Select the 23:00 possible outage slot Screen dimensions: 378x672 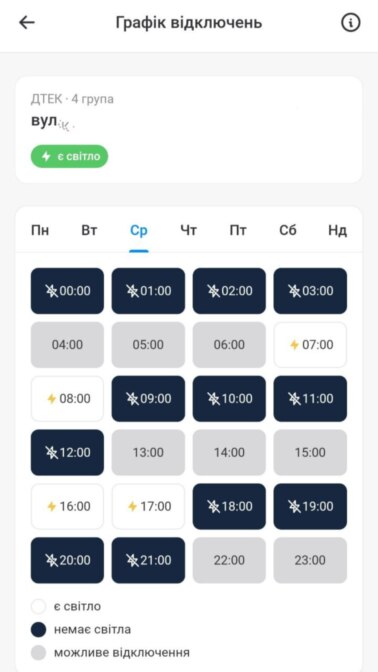click(x=310, y=560)
